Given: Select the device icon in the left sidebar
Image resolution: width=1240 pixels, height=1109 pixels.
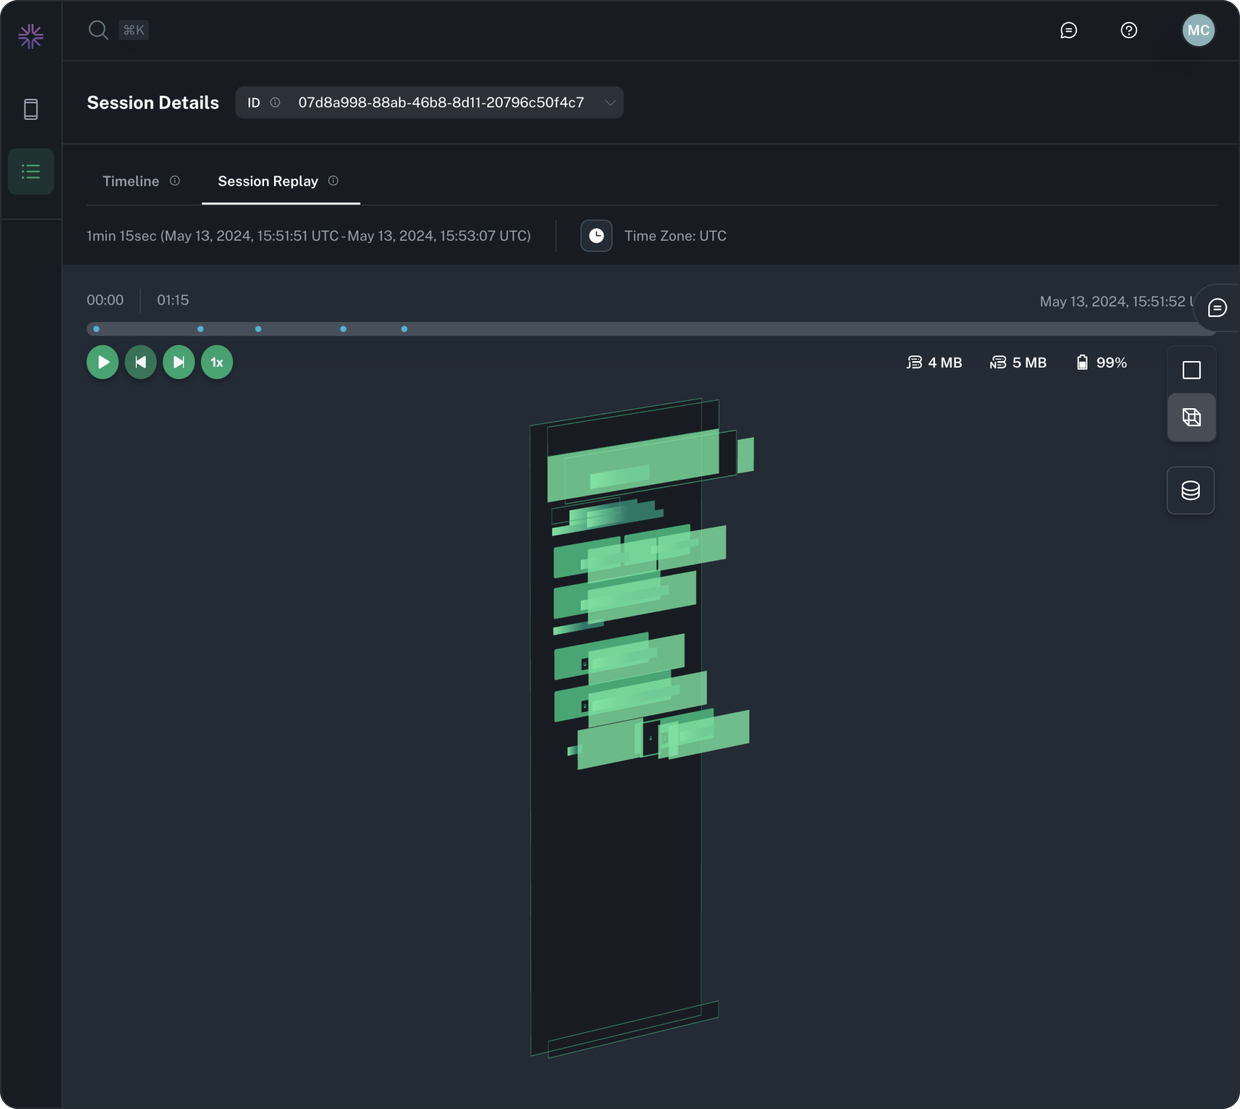Looking at the screenshot, I should click(x=30, y=108).
